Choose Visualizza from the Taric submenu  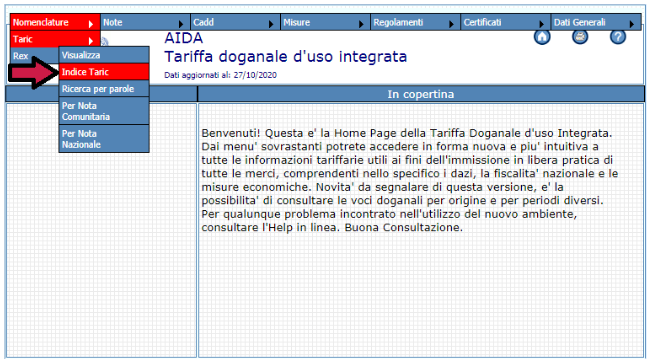click(104, 55)
